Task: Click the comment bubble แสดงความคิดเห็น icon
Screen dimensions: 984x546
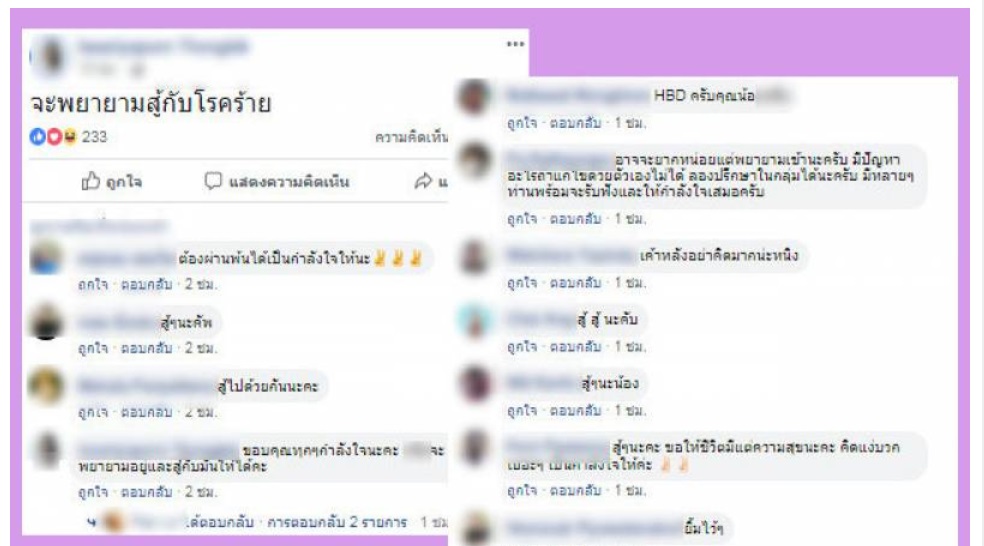Action: tap(213, 181)
